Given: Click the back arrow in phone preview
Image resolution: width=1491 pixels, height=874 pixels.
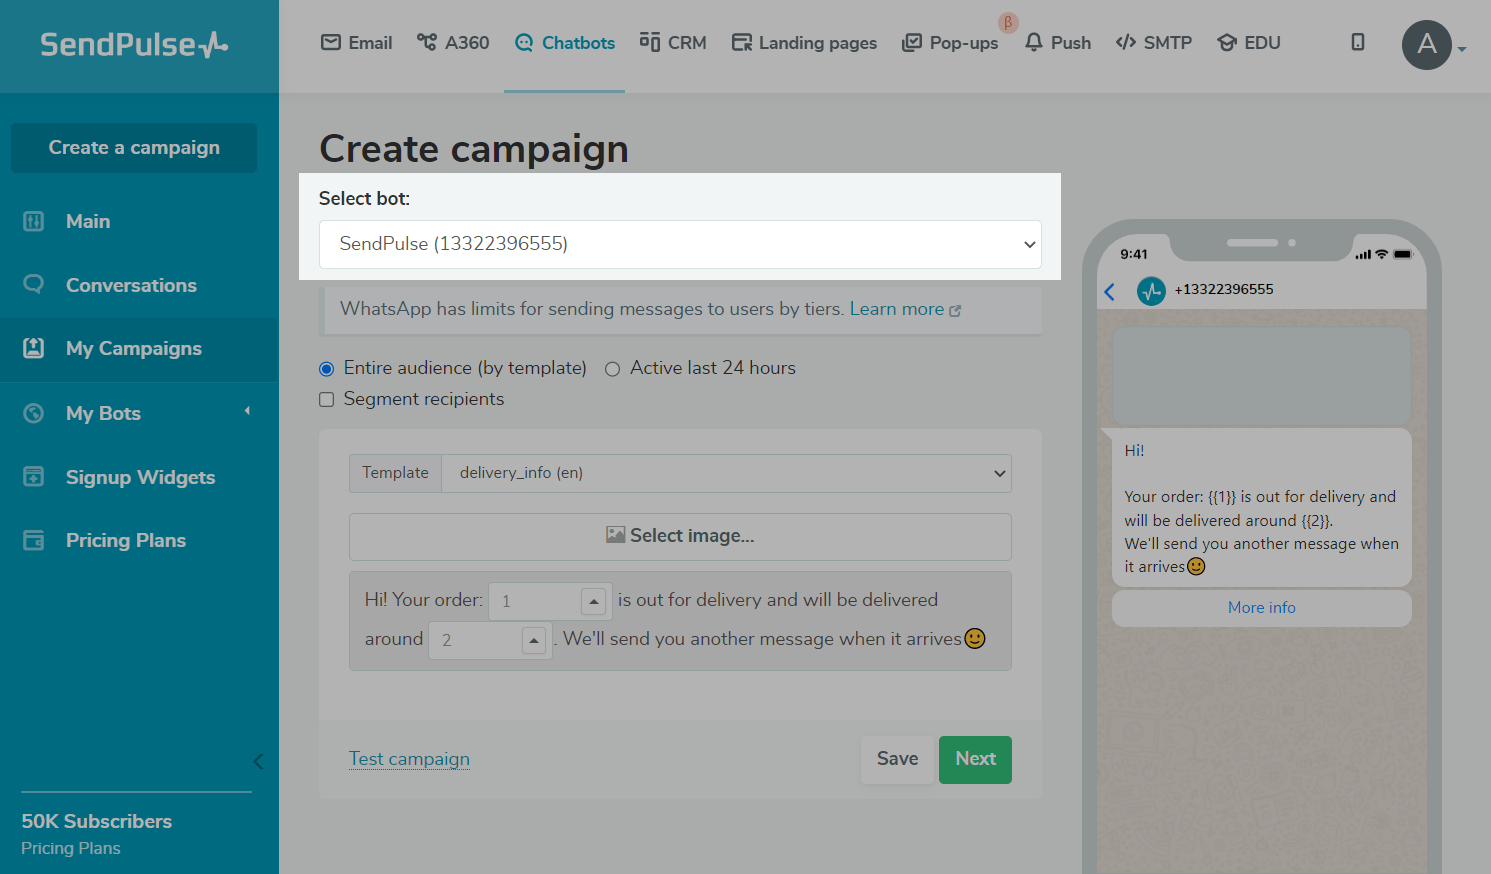Looking at the screenshot, I should coord(1109,291).
